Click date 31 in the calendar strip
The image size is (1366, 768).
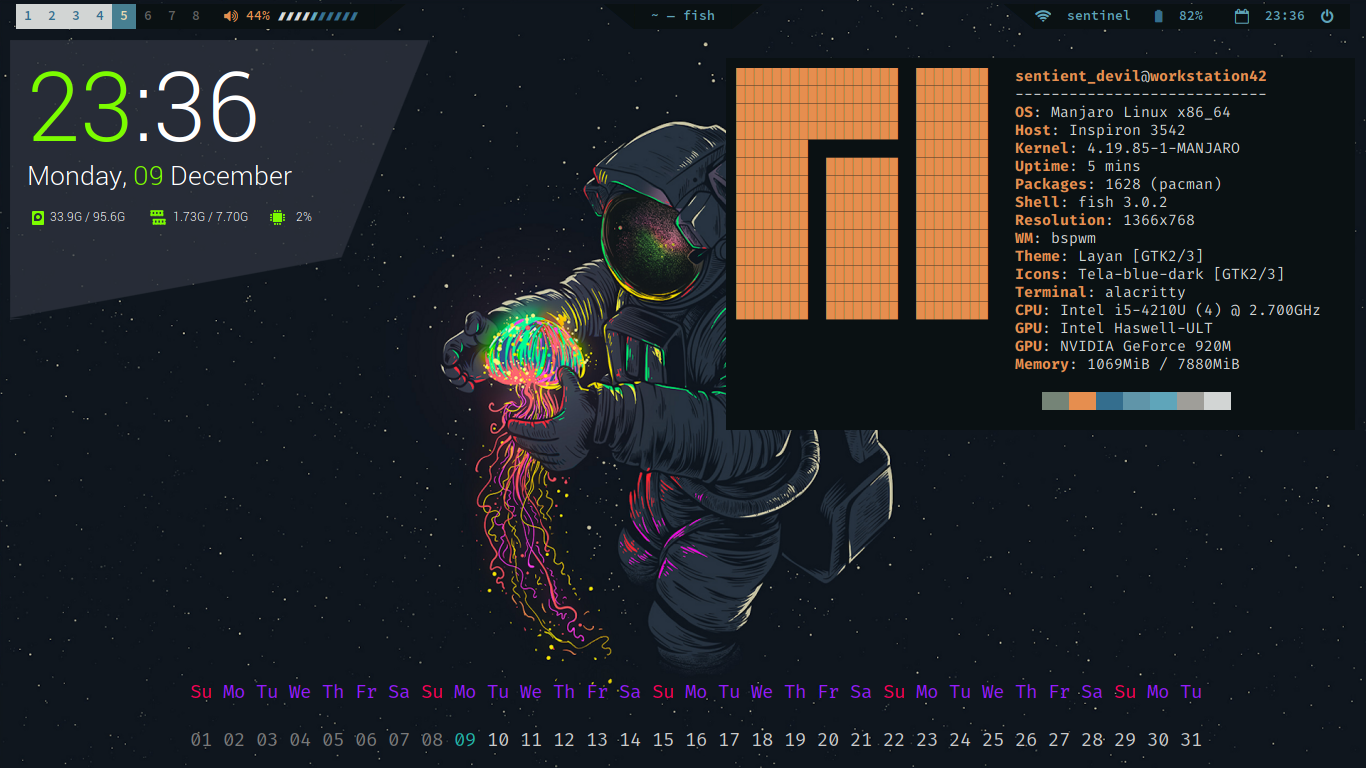tap(1191, 740)
